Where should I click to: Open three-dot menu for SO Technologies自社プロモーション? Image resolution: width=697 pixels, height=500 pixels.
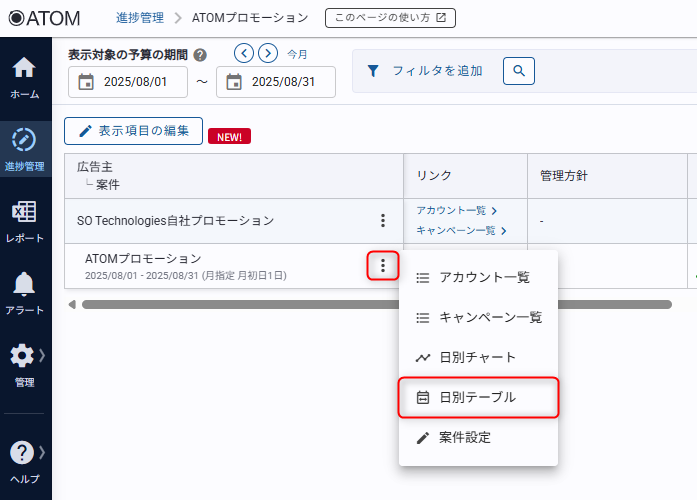[382, 221]
